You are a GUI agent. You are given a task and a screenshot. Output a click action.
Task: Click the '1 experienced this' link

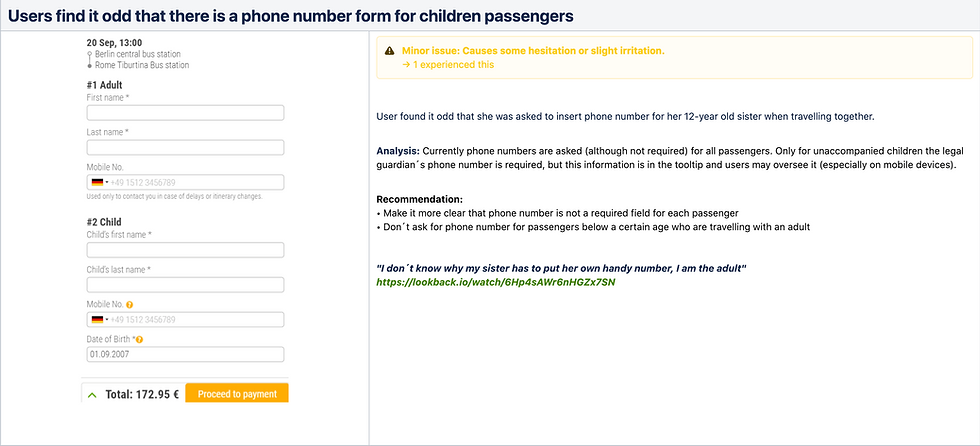(448, 64)
